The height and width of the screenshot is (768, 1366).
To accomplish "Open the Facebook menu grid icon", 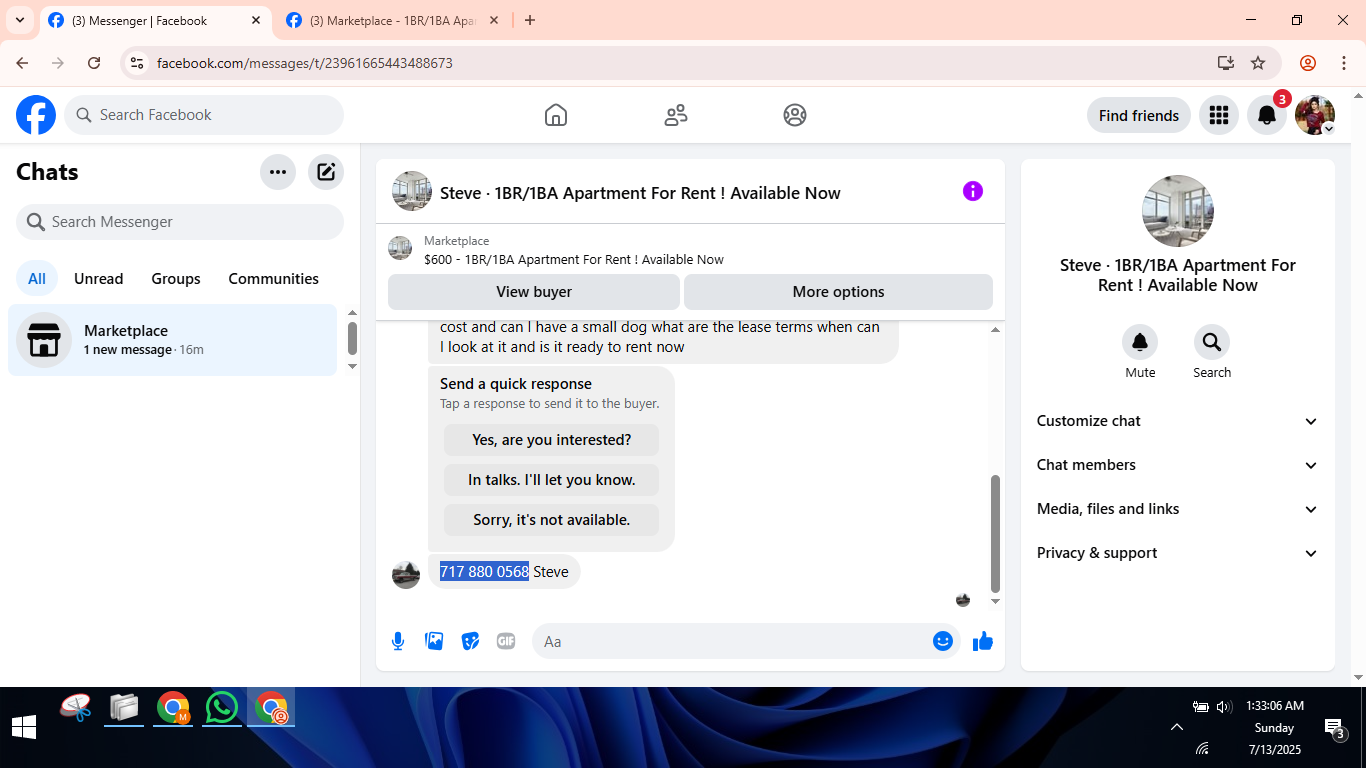I will pos(1219,115).
